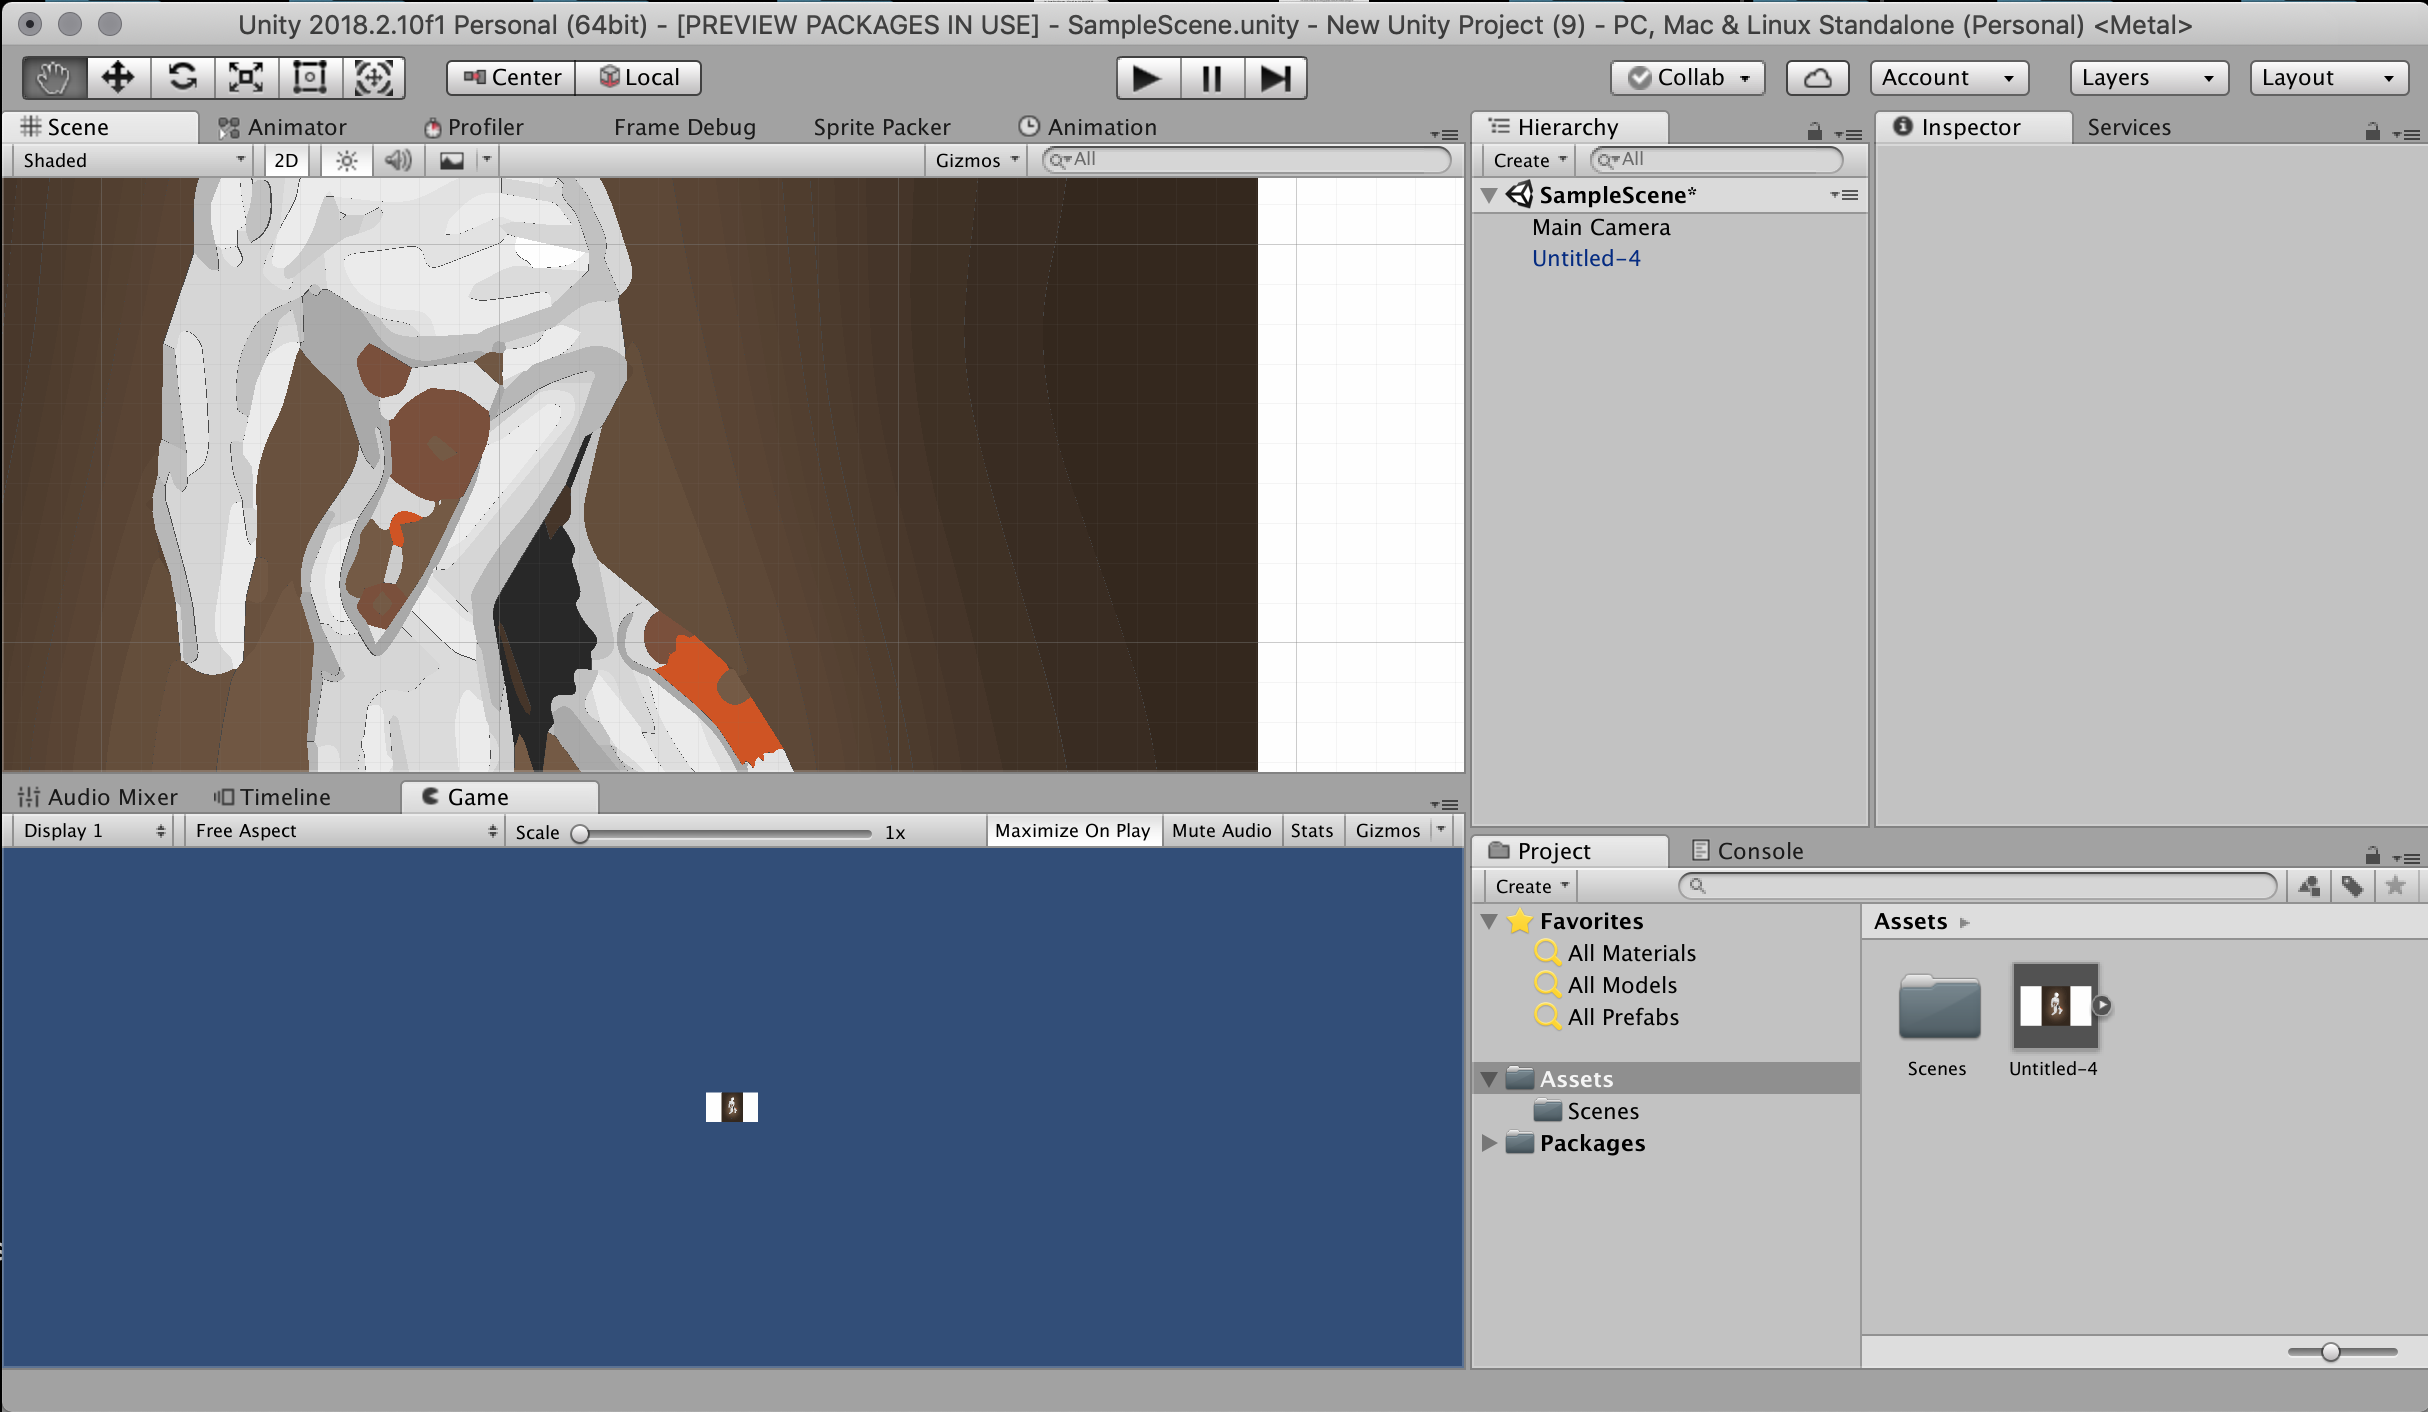Switch to the Animation tab

[x=1087, y=127]
